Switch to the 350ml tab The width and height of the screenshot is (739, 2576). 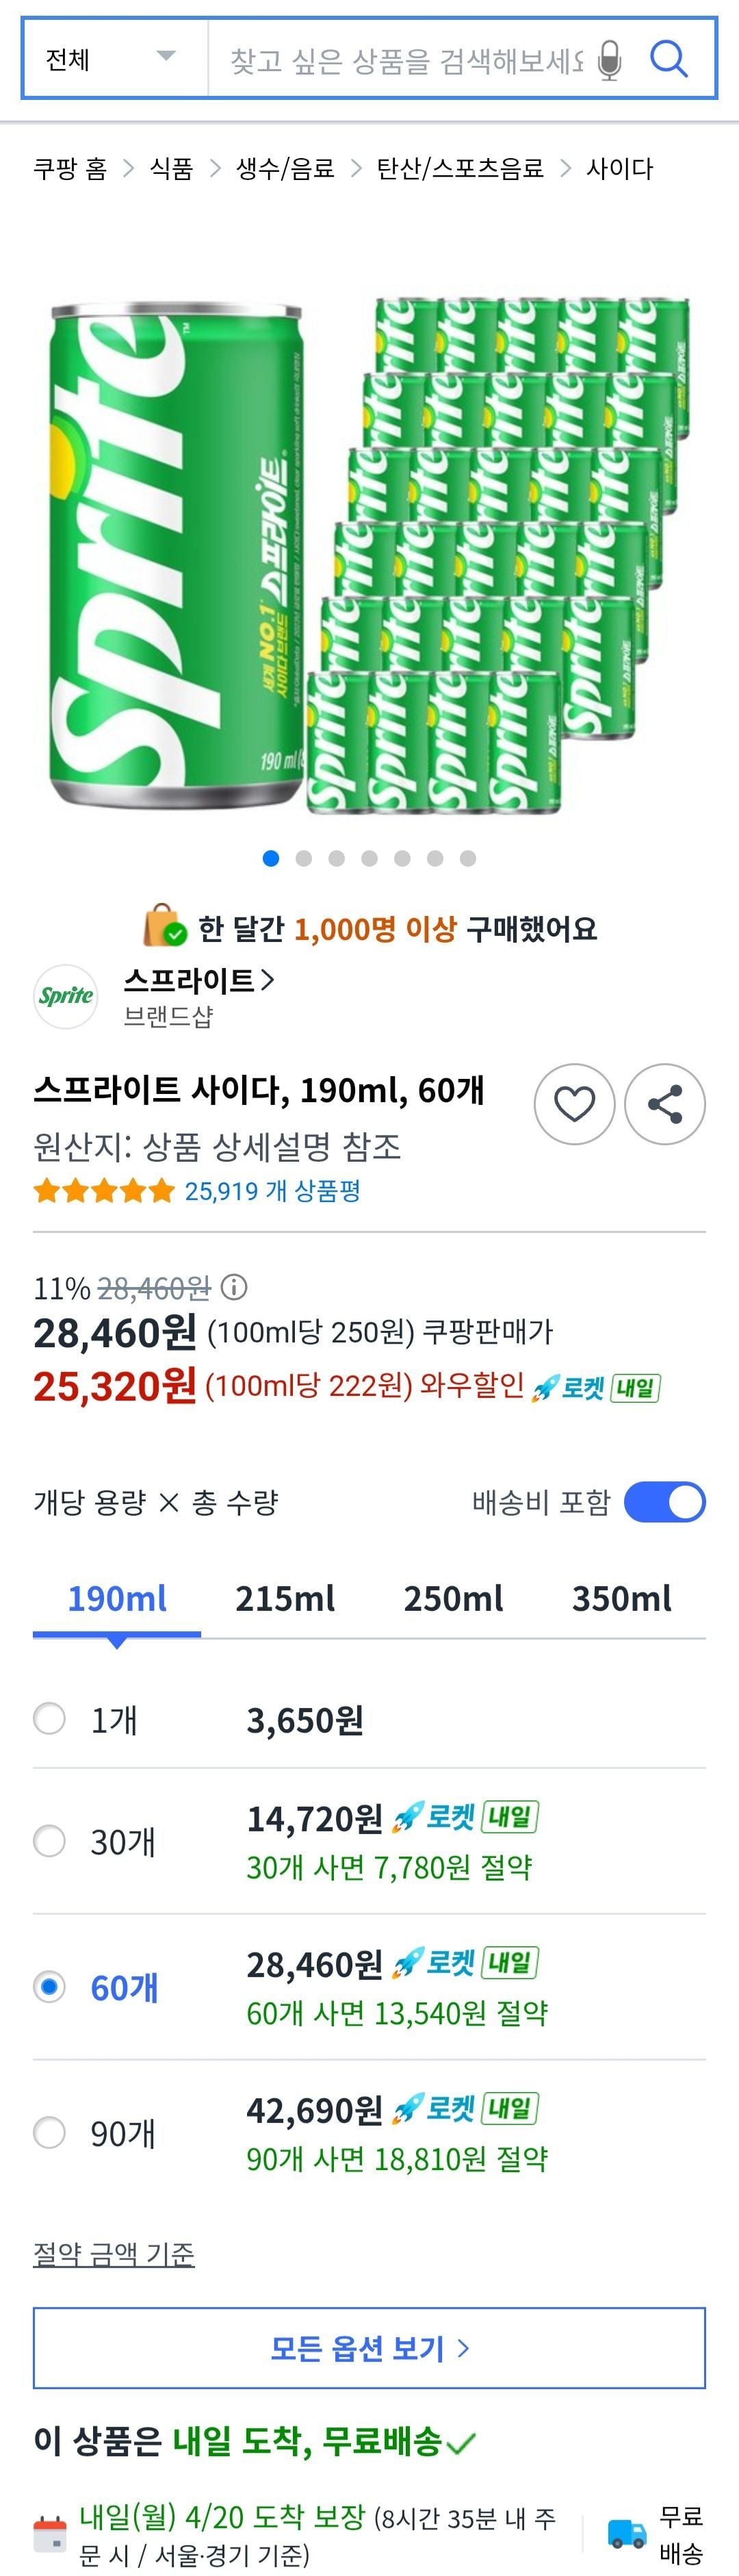[x=621, y=1599]
